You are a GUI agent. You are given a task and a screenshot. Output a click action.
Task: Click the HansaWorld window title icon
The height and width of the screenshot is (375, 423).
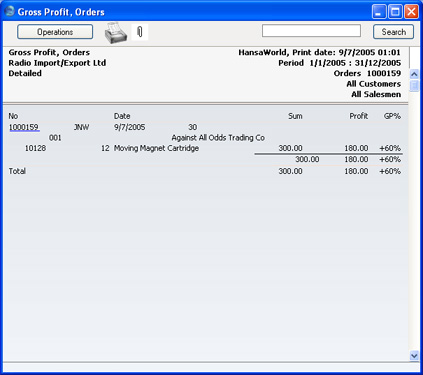pyautogui.click(x=9, y=11)
